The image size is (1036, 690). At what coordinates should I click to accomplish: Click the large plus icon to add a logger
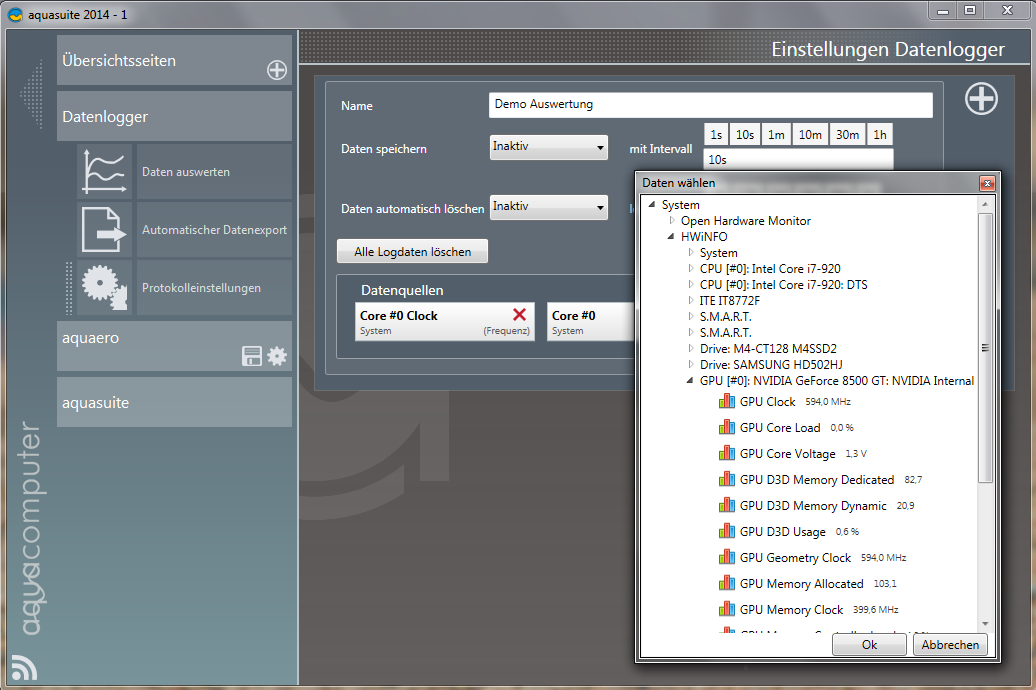(981, 99)
